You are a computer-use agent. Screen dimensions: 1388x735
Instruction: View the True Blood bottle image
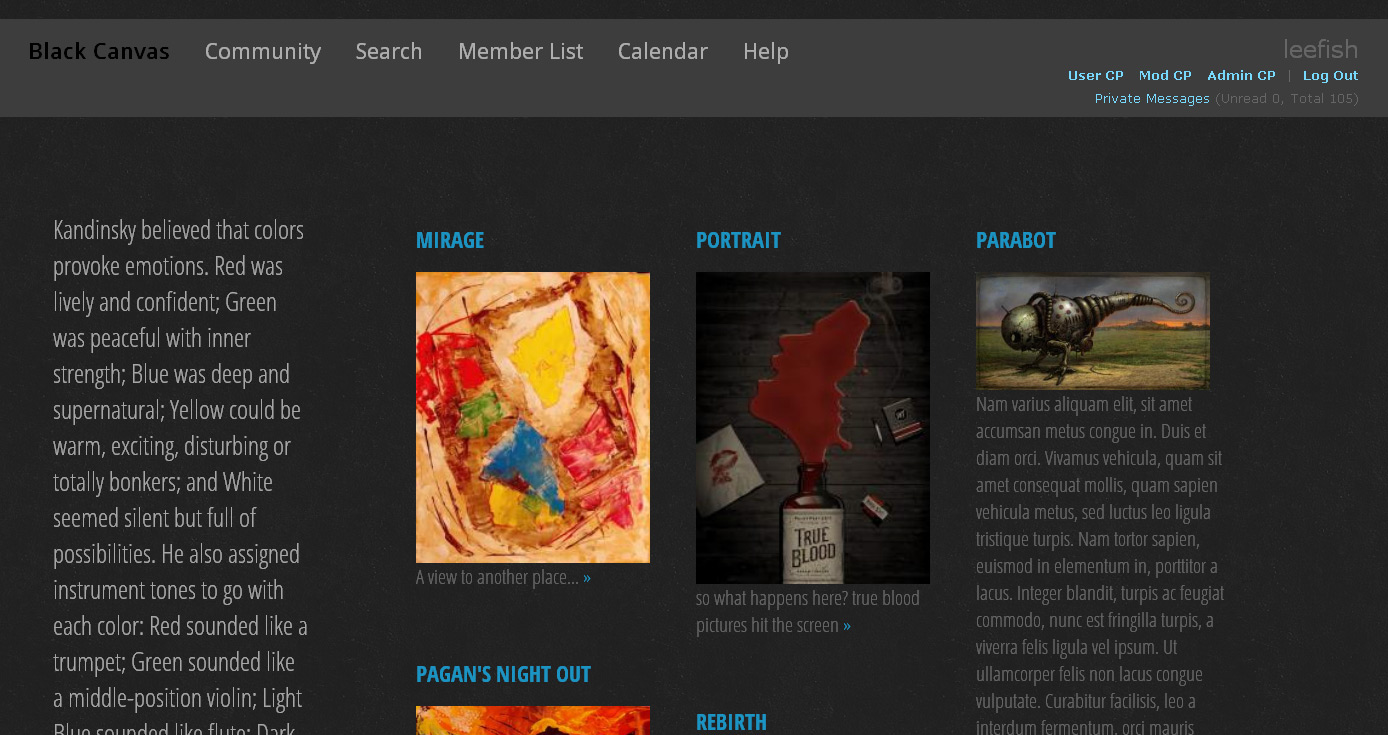[813, 428]
